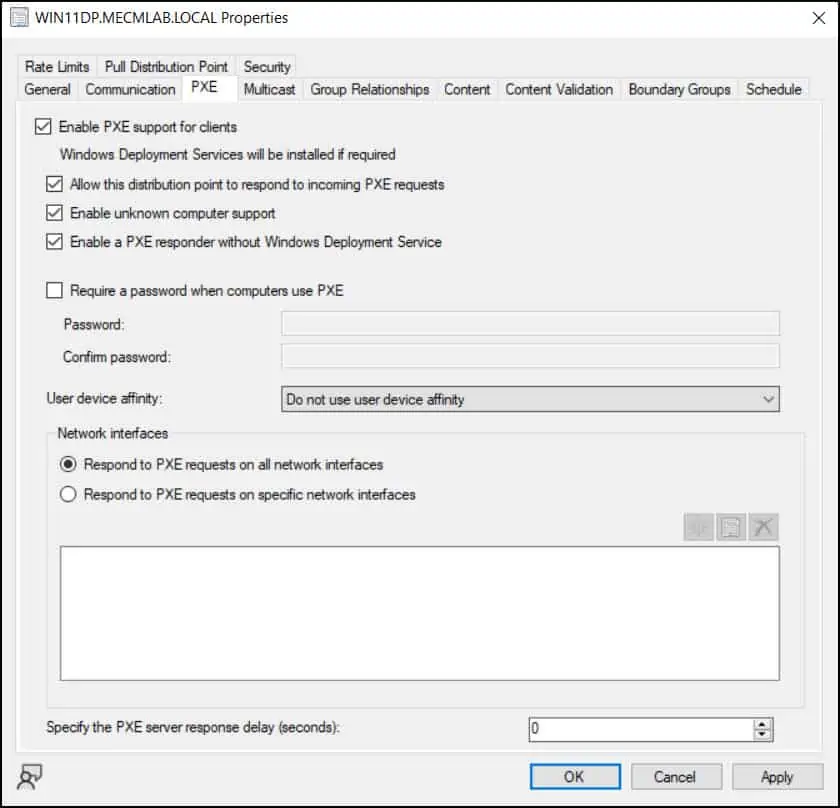
Task: Click the add network interface star icon
Action: coord(699,528)
